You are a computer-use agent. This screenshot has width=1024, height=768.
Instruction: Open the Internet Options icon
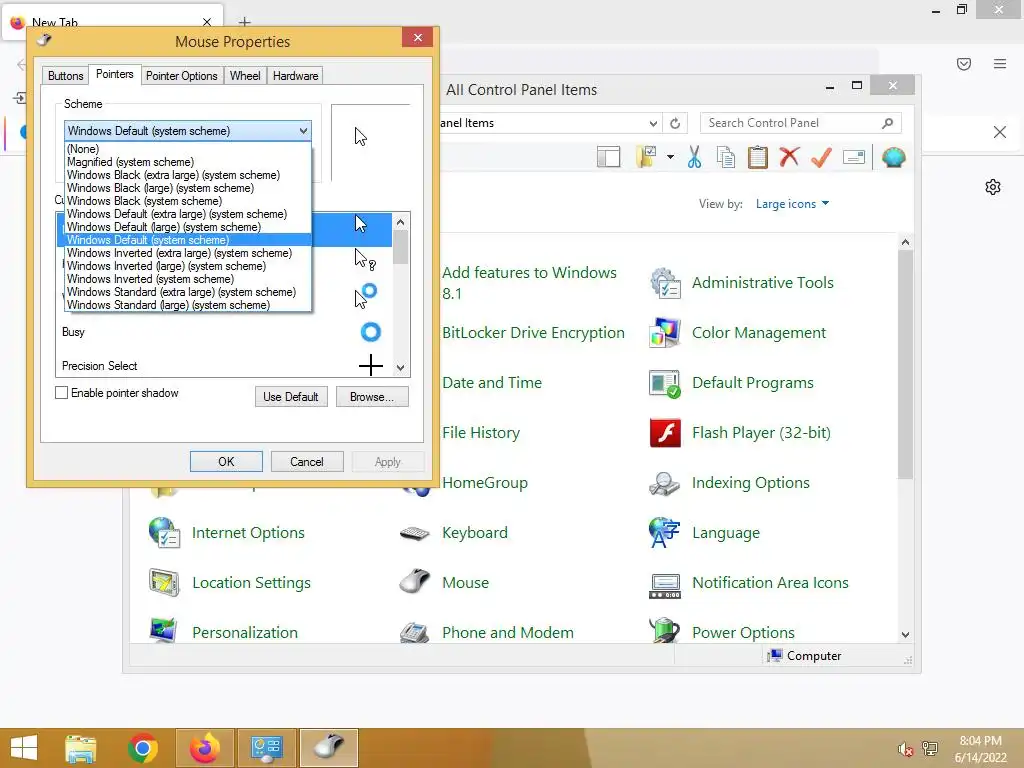point(165,533)
